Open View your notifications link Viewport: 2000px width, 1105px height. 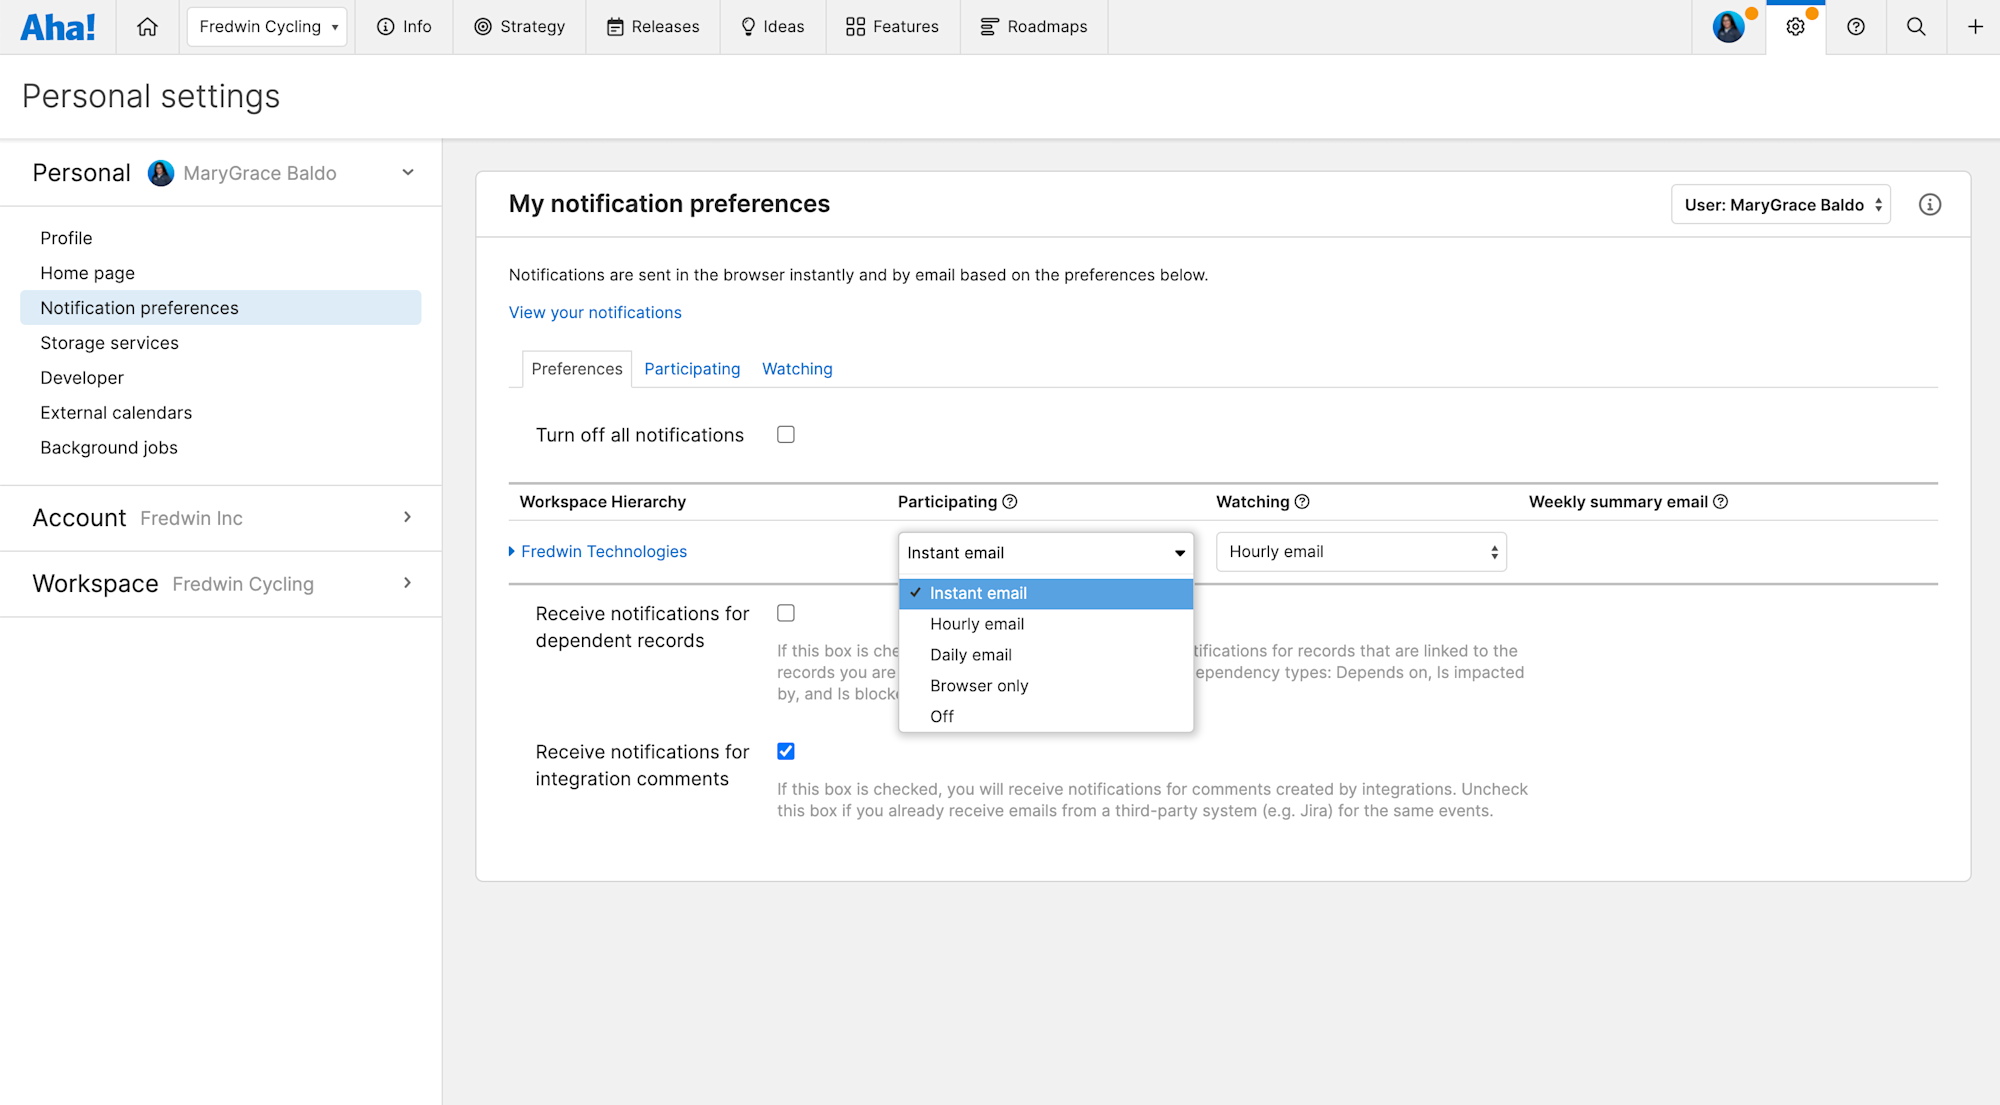pos(595,312)
